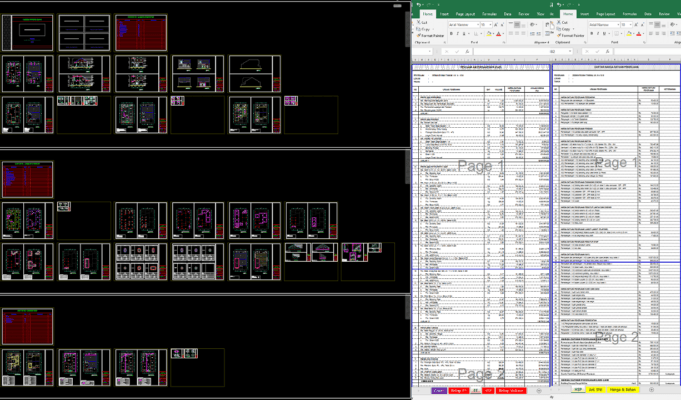Click formula Enter checkmark in the left Excel window

[457, 51]
